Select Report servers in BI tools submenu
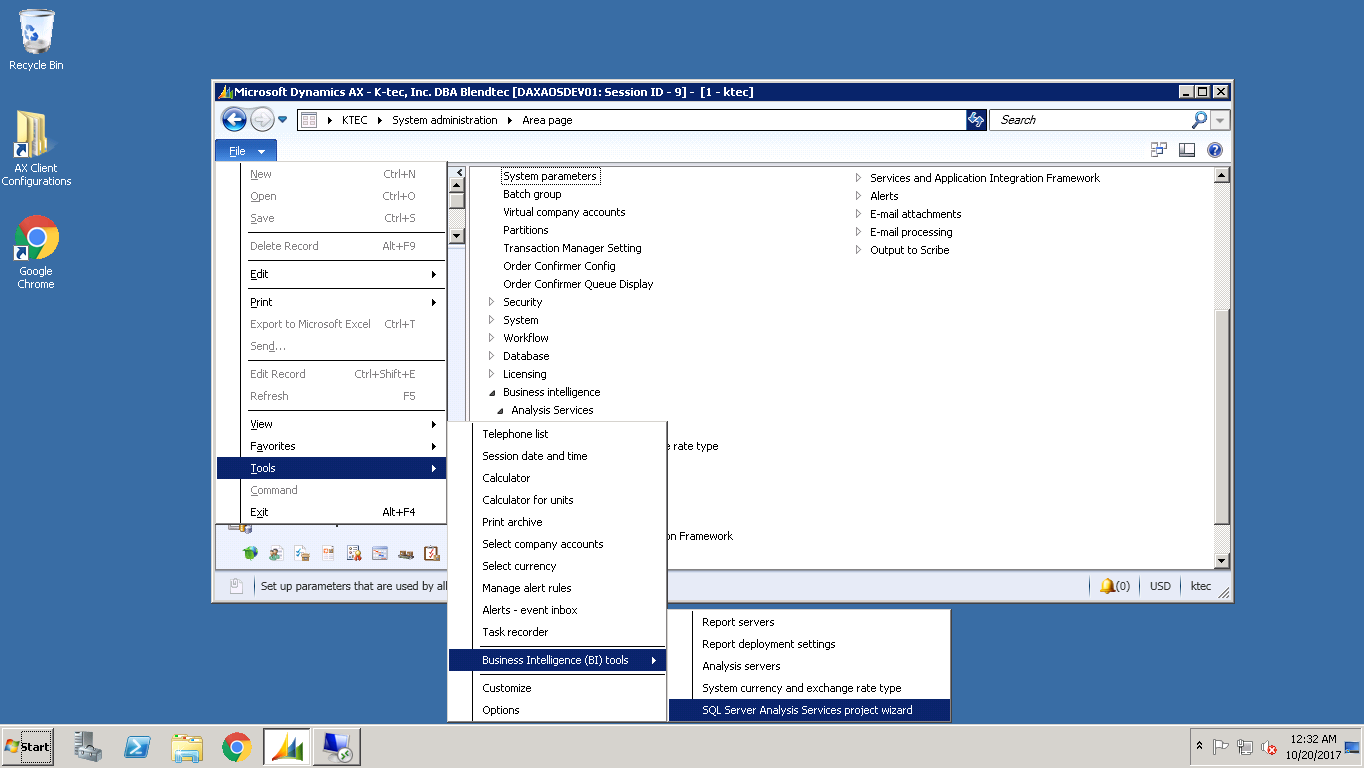1364x768 pixels. [x=809, y=622]
